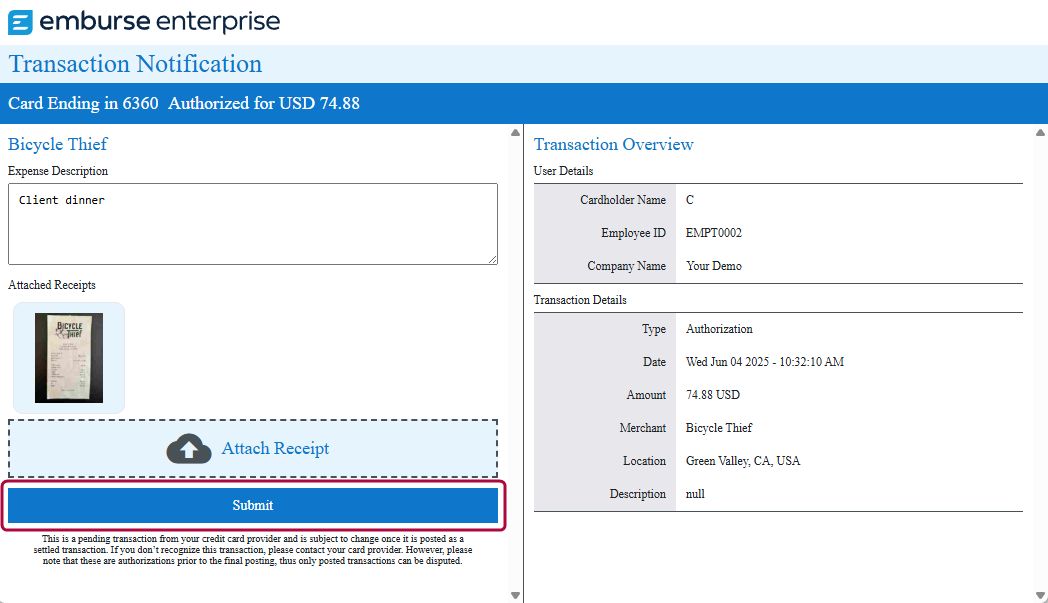
Task: Click the 'Company Name' label
Action: (627, 266)
